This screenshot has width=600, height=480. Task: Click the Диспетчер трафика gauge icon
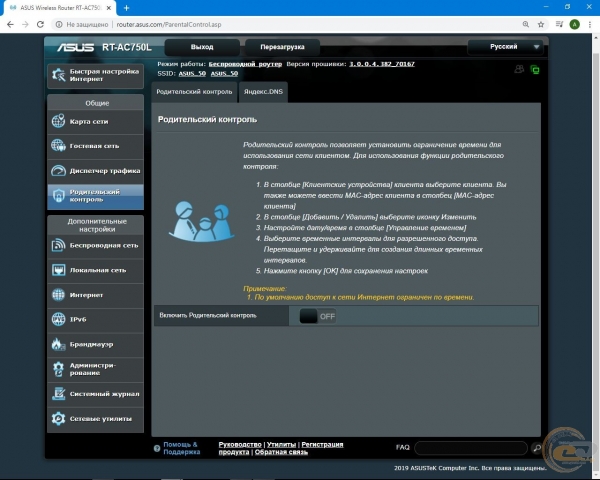tap(58, 171)
